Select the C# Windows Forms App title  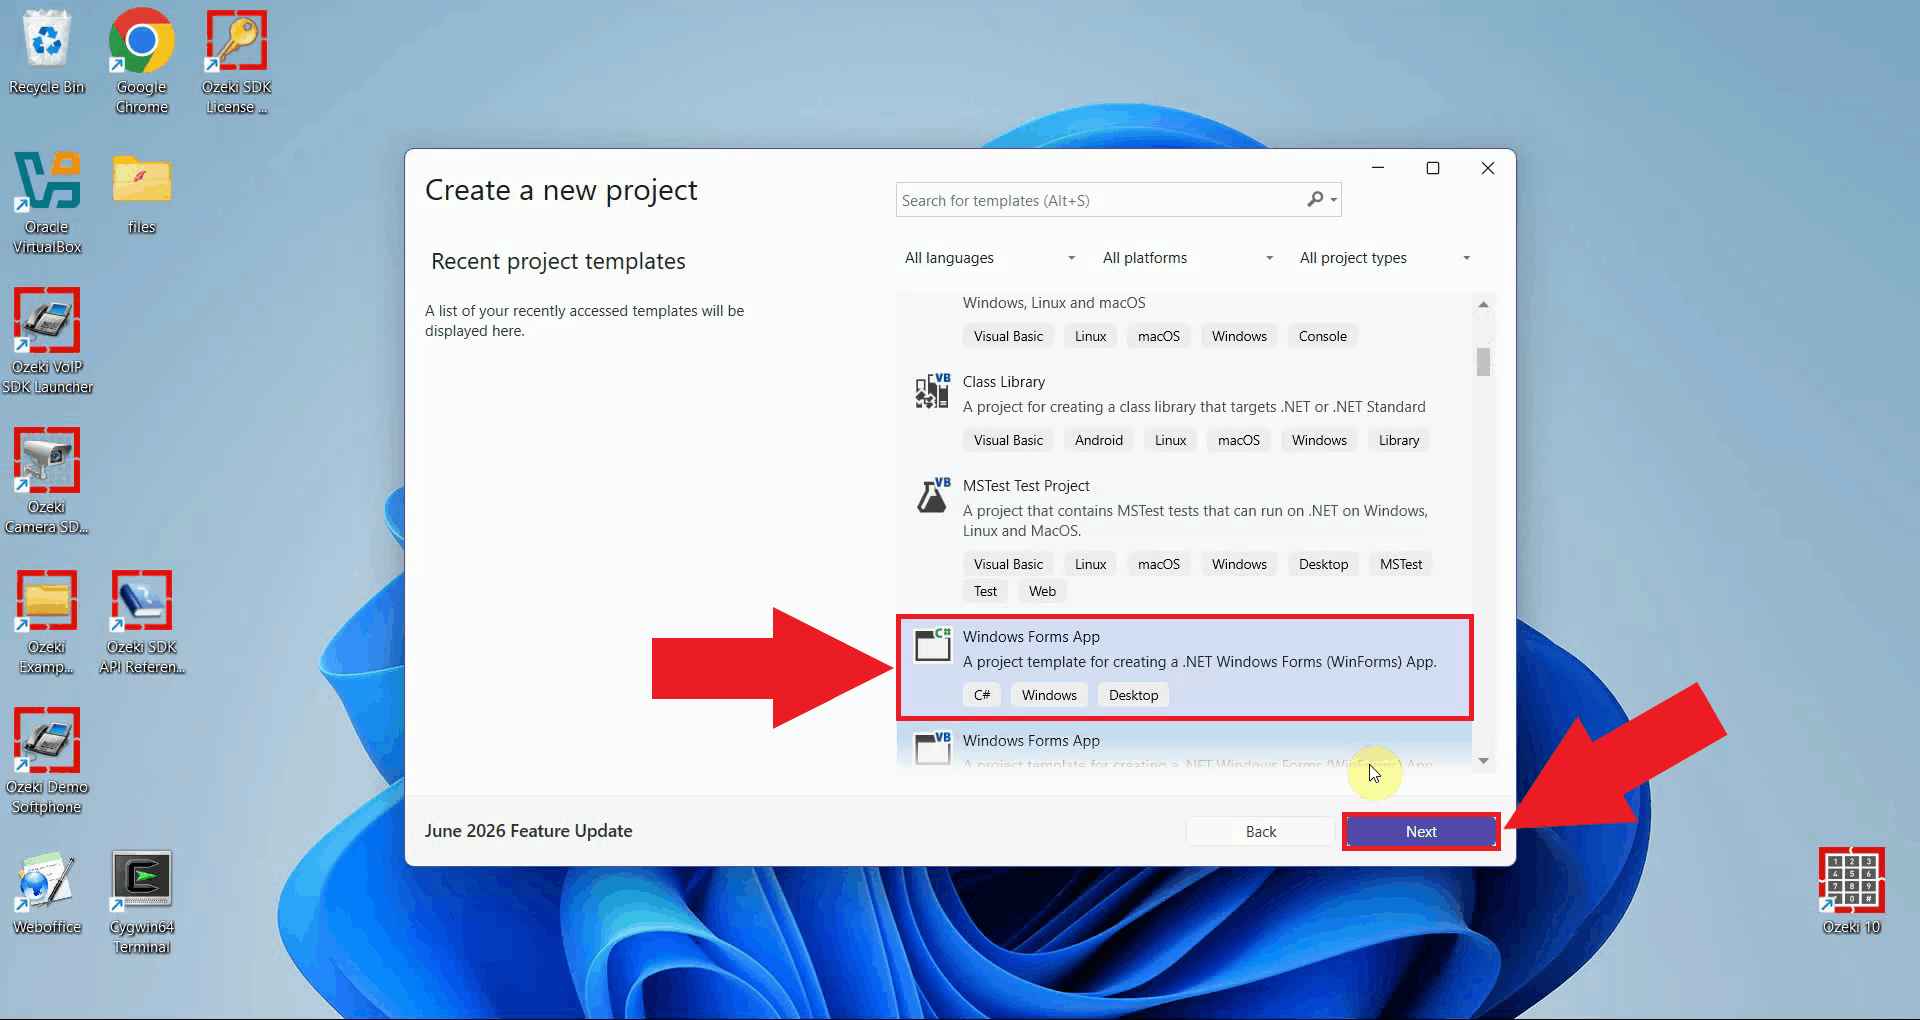(1031, 637)
